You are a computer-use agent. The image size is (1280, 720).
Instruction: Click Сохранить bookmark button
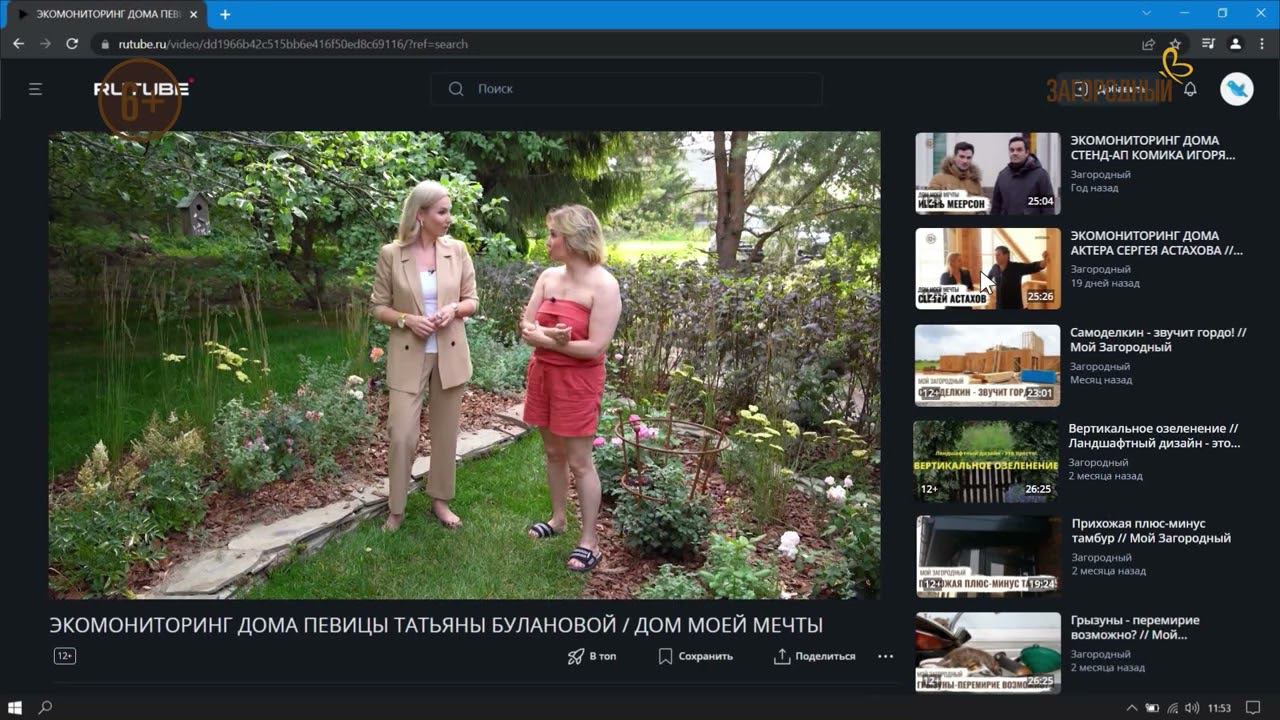(696, 656)
